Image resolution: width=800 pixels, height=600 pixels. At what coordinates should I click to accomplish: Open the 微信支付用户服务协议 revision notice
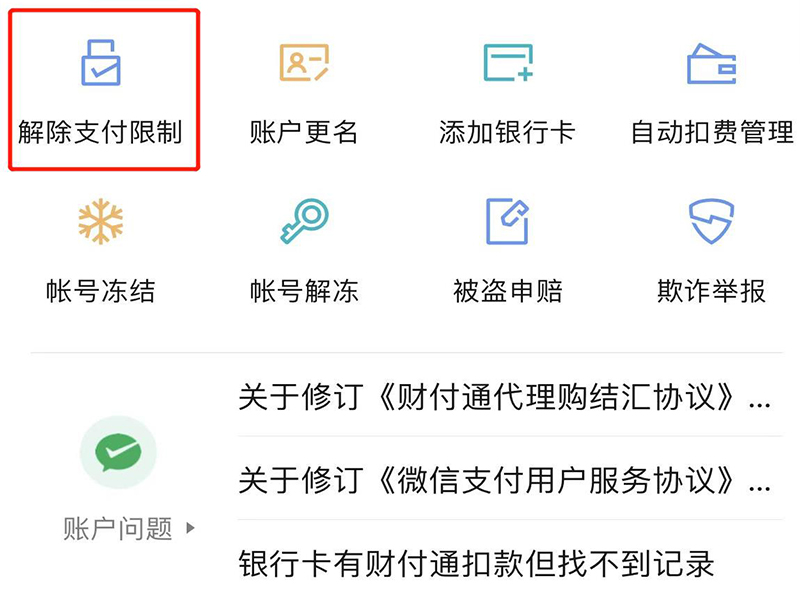505,480
